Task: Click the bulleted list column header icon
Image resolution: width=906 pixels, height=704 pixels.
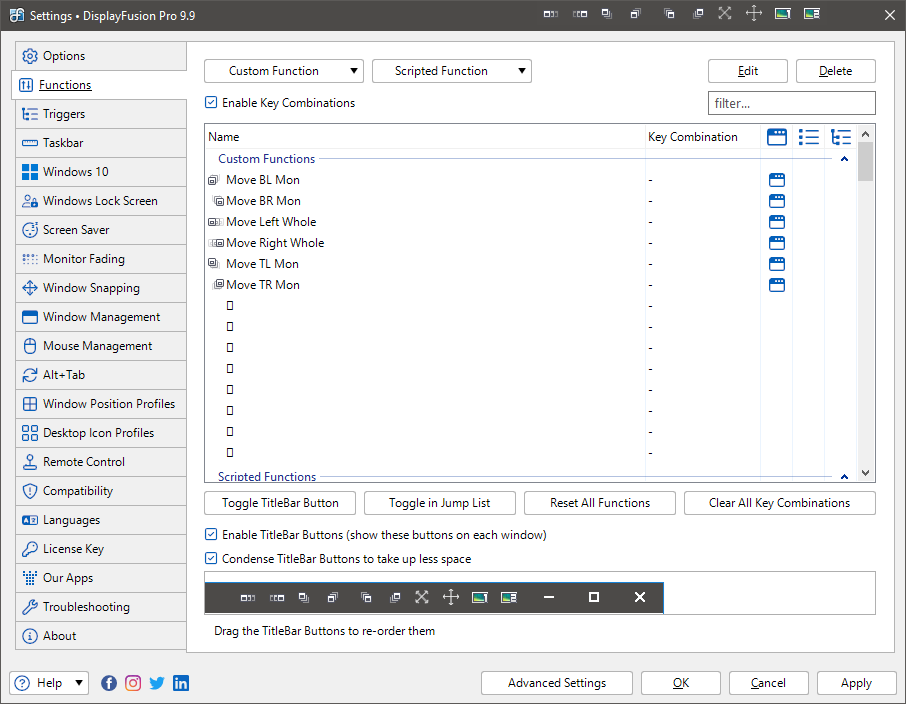Action: pyautogui.click(x=809, y=137)
